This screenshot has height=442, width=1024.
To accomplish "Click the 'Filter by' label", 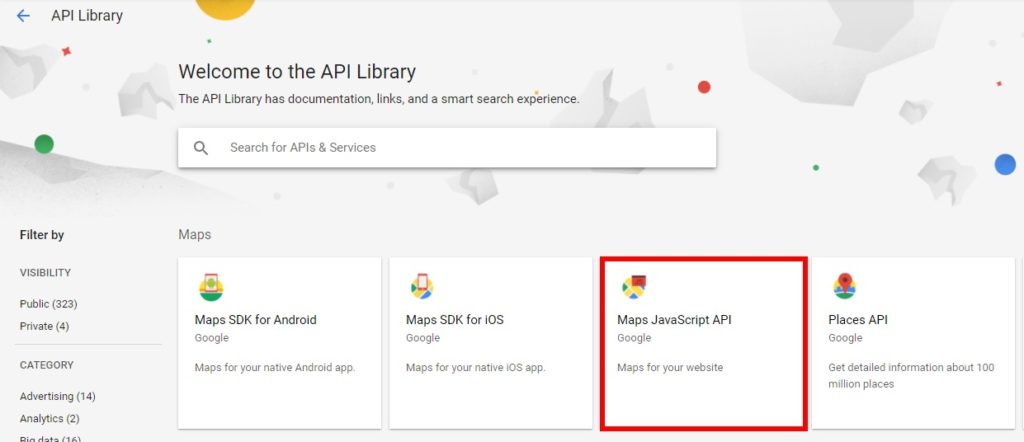I will [42, 235].
